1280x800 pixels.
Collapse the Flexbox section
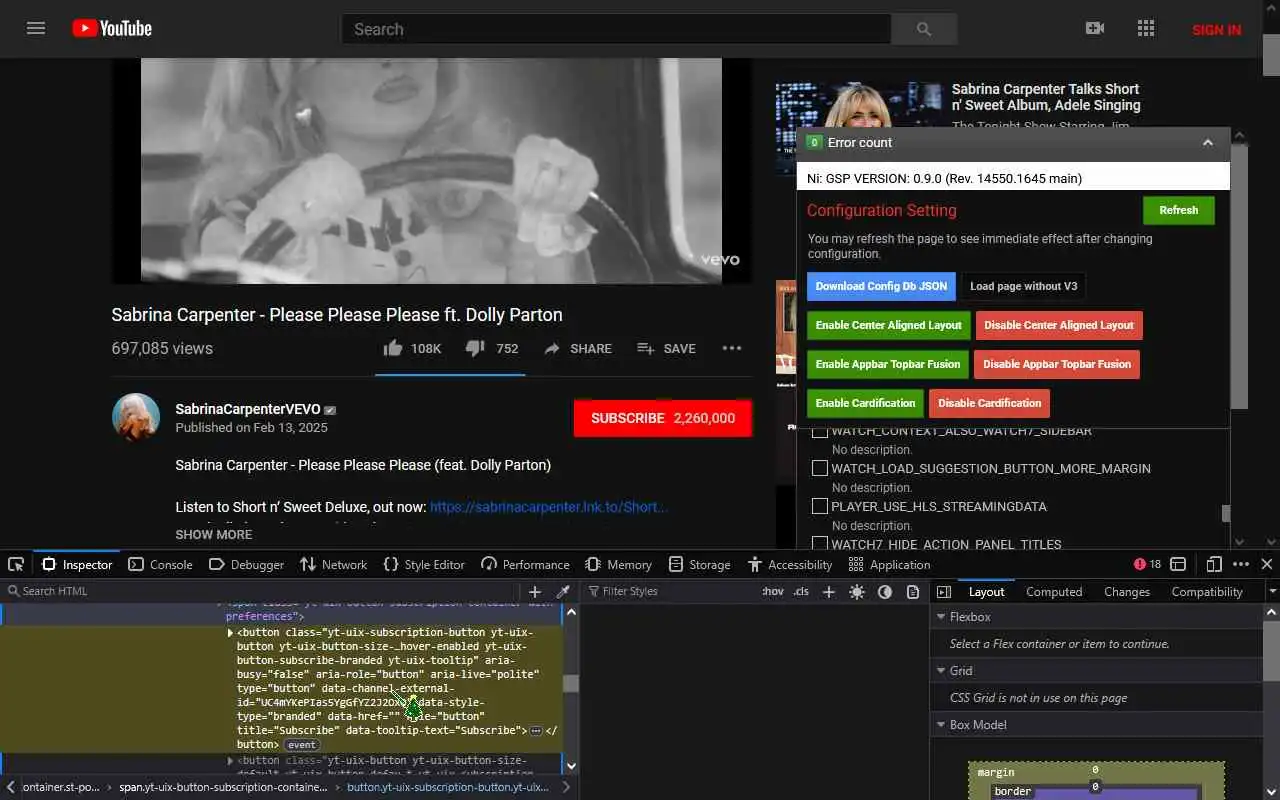[x=941, y=617]
